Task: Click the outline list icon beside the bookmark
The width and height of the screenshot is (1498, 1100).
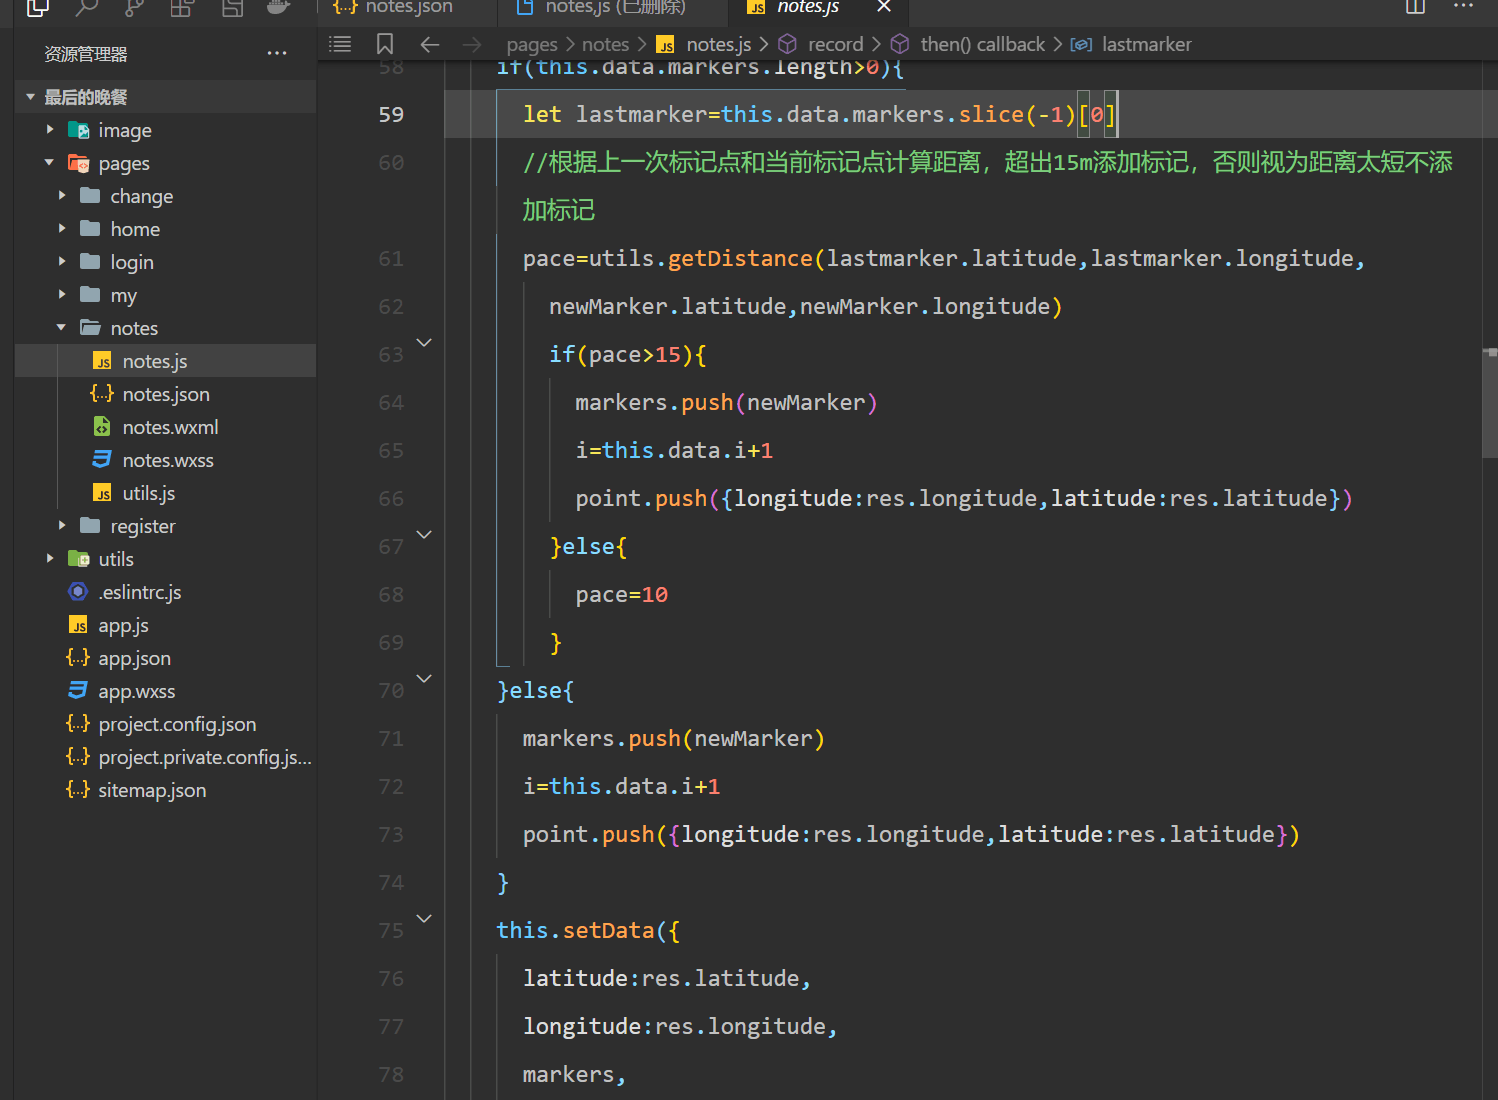Action: (340, 44)
